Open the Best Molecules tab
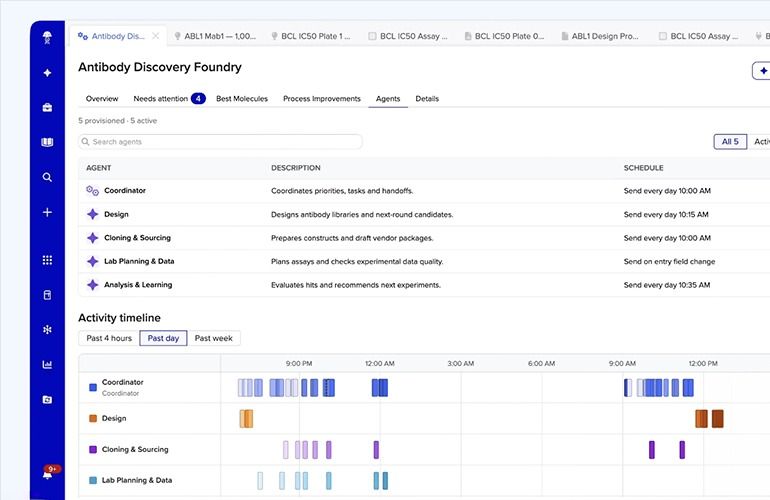The image size is (770, 500). (242, 99)
